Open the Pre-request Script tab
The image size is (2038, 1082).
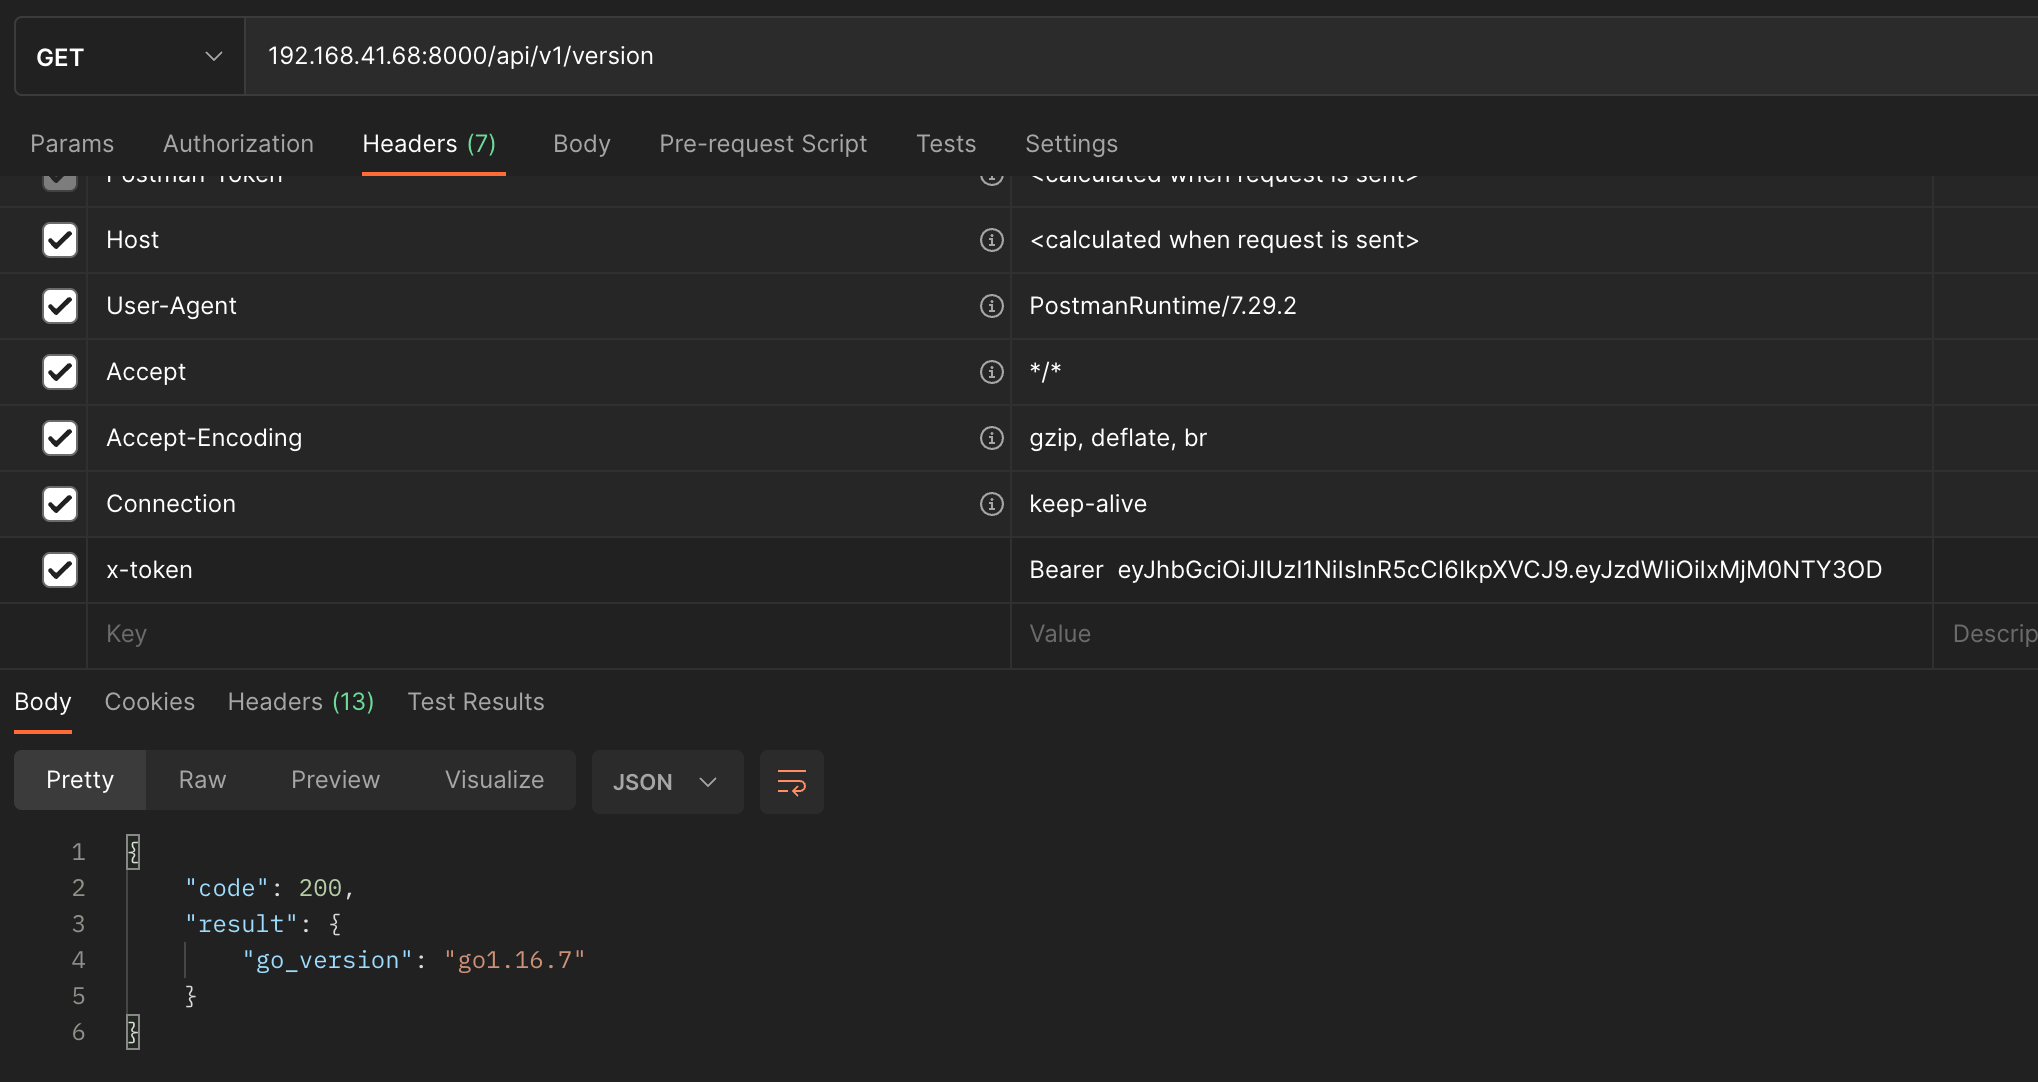point(762,144)
